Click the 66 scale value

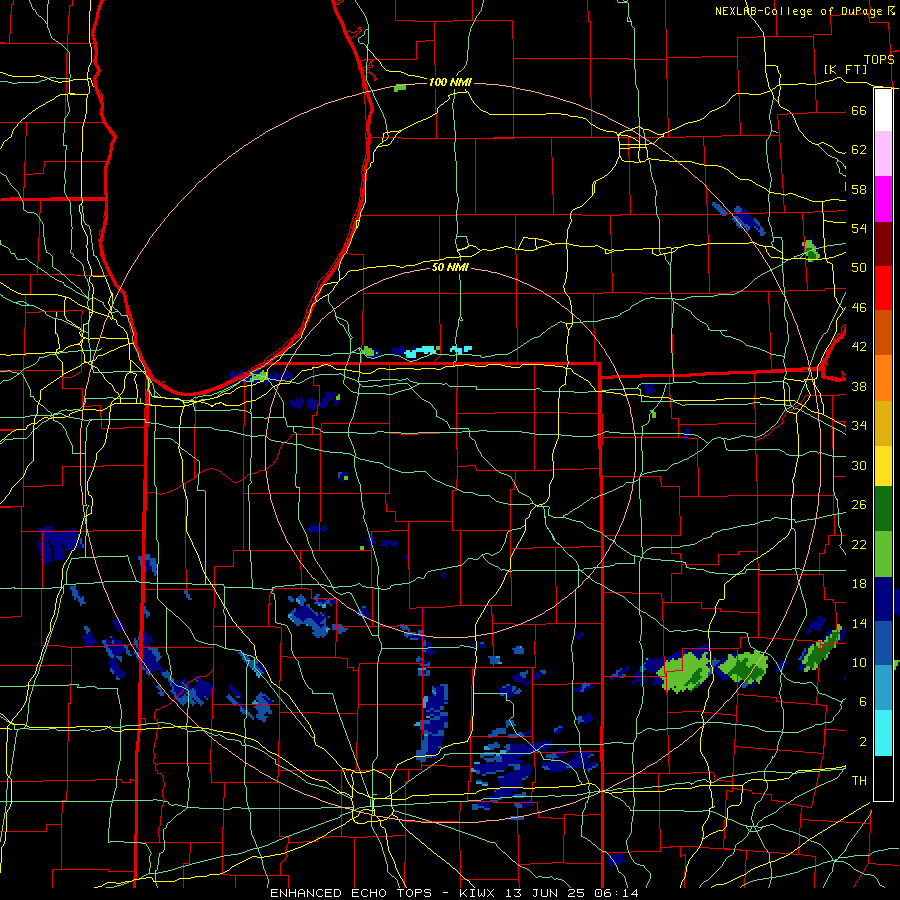[859, 111]
